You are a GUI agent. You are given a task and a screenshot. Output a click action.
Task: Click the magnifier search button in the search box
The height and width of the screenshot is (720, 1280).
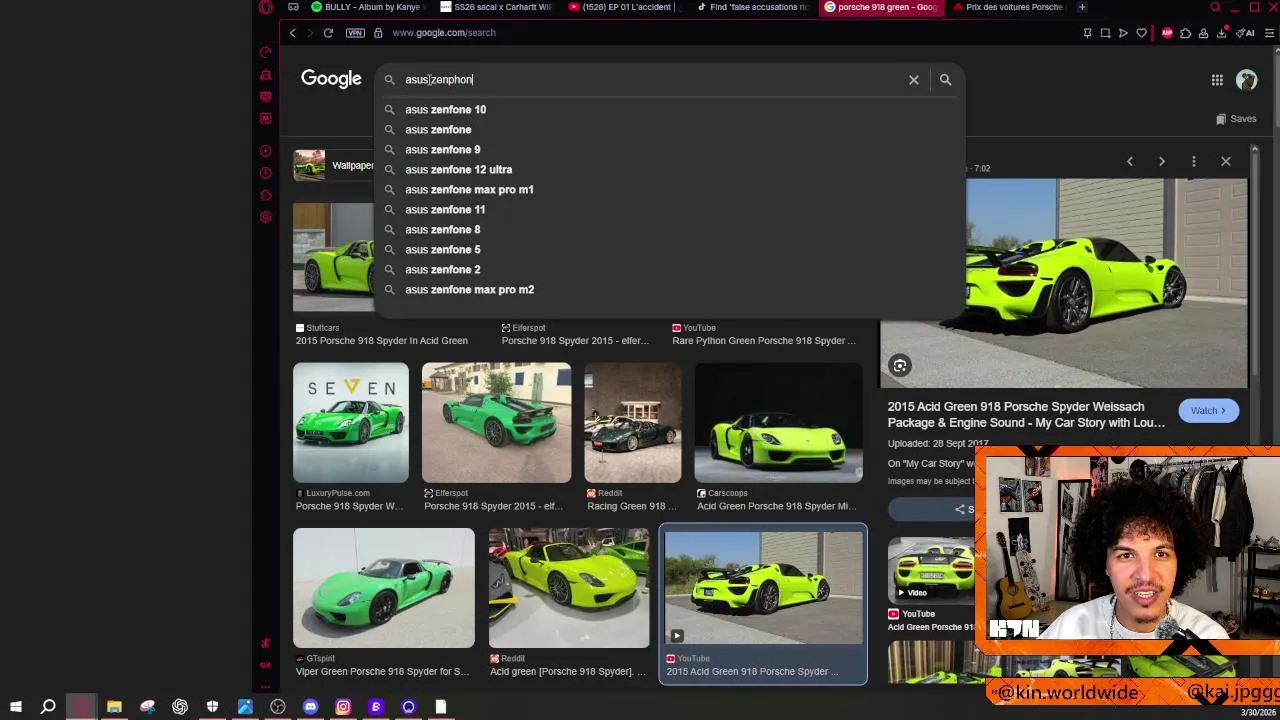pyautogui.click(x=945, y=80)
